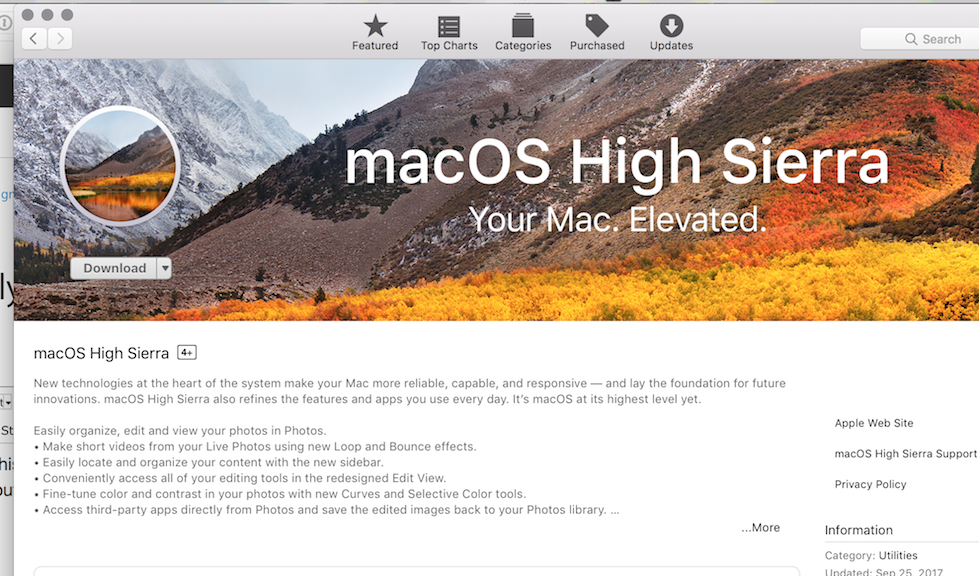This screenshot has height=576, width=979.
Task: Open the Purchased tag tab
Action: 597,33
